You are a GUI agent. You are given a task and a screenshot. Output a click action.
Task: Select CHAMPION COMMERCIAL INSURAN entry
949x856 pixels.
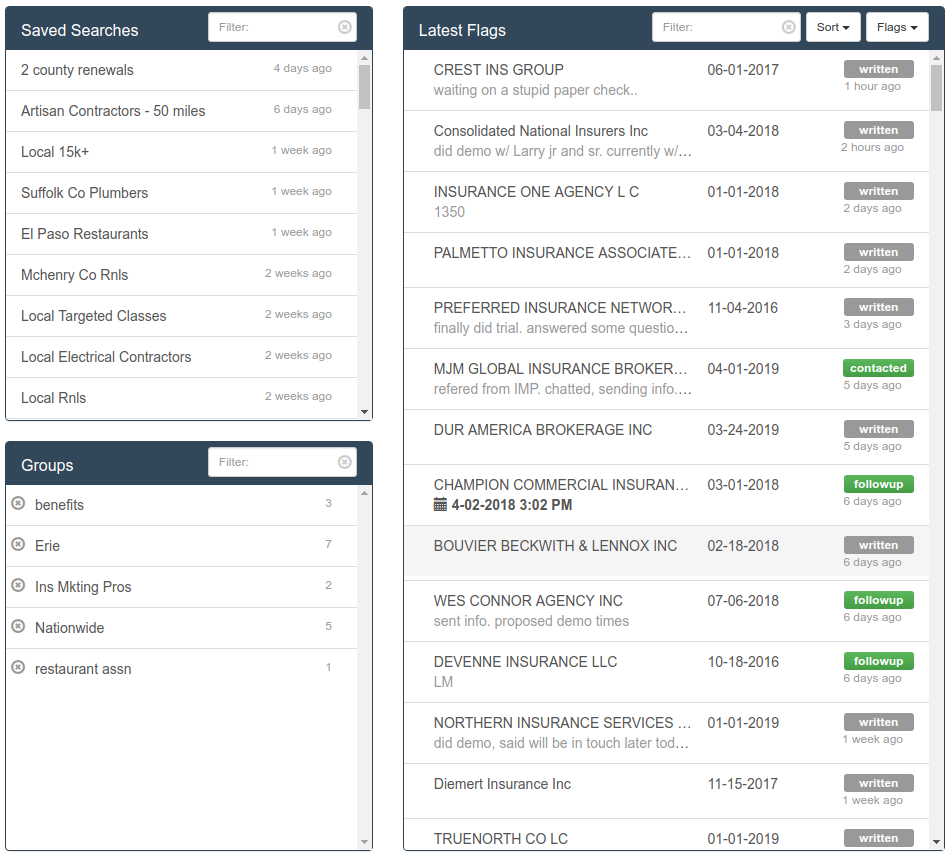click(666, 495)
